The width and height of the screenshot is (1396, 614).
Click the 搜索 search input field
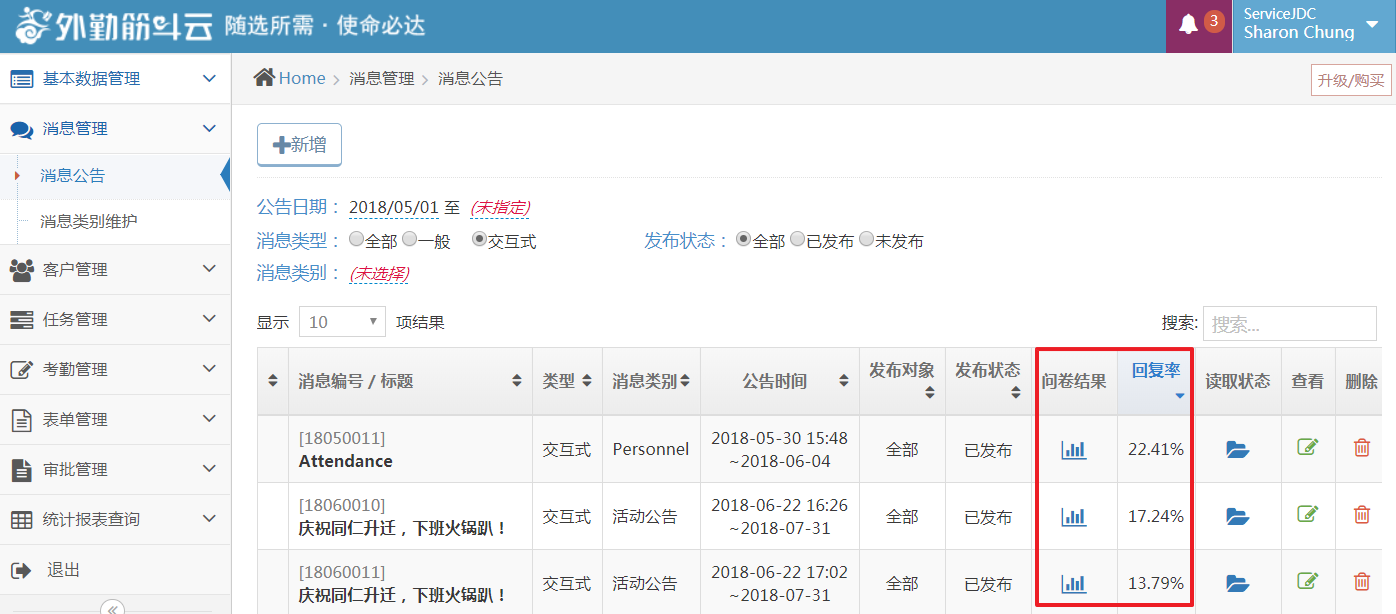[1290, 323]
